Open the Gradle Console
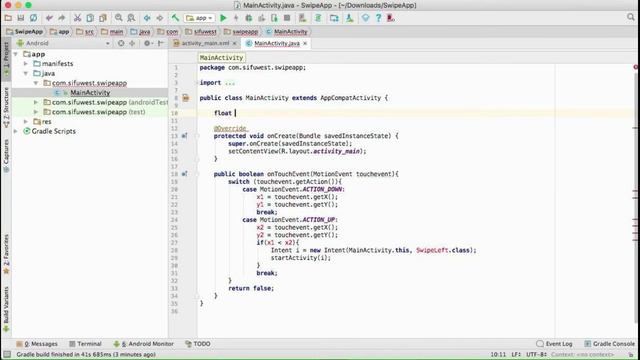The image size is (640, 360). (x=609, y=344)
